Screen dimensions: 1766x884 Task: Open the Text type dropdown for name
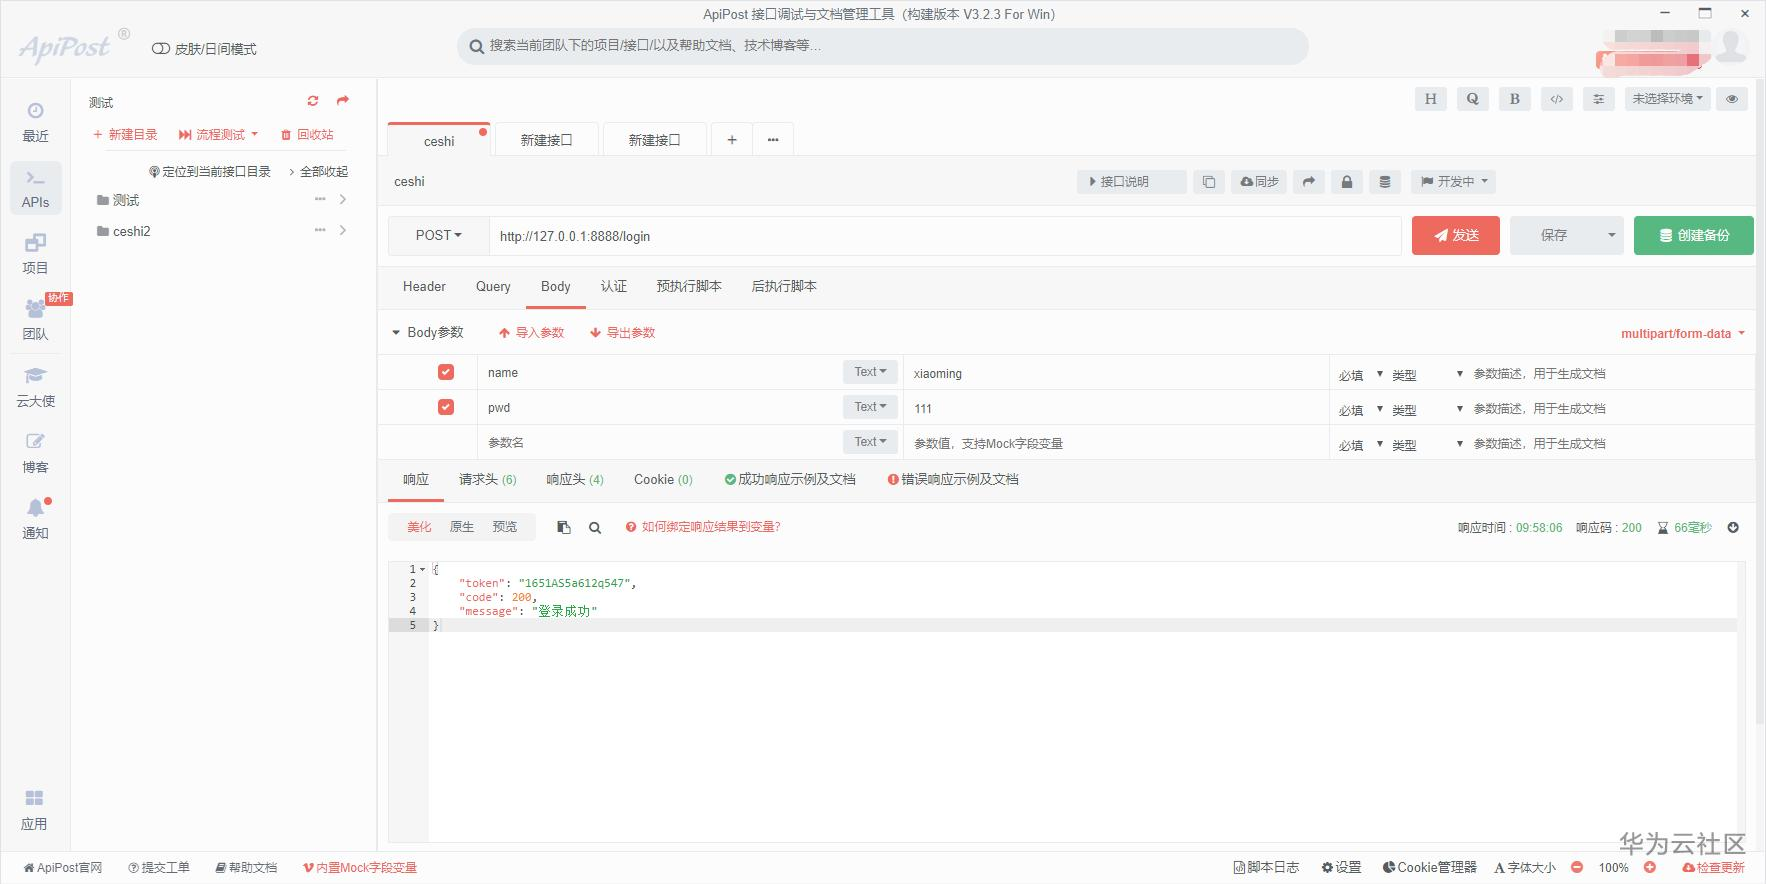(x=870, y=372)
